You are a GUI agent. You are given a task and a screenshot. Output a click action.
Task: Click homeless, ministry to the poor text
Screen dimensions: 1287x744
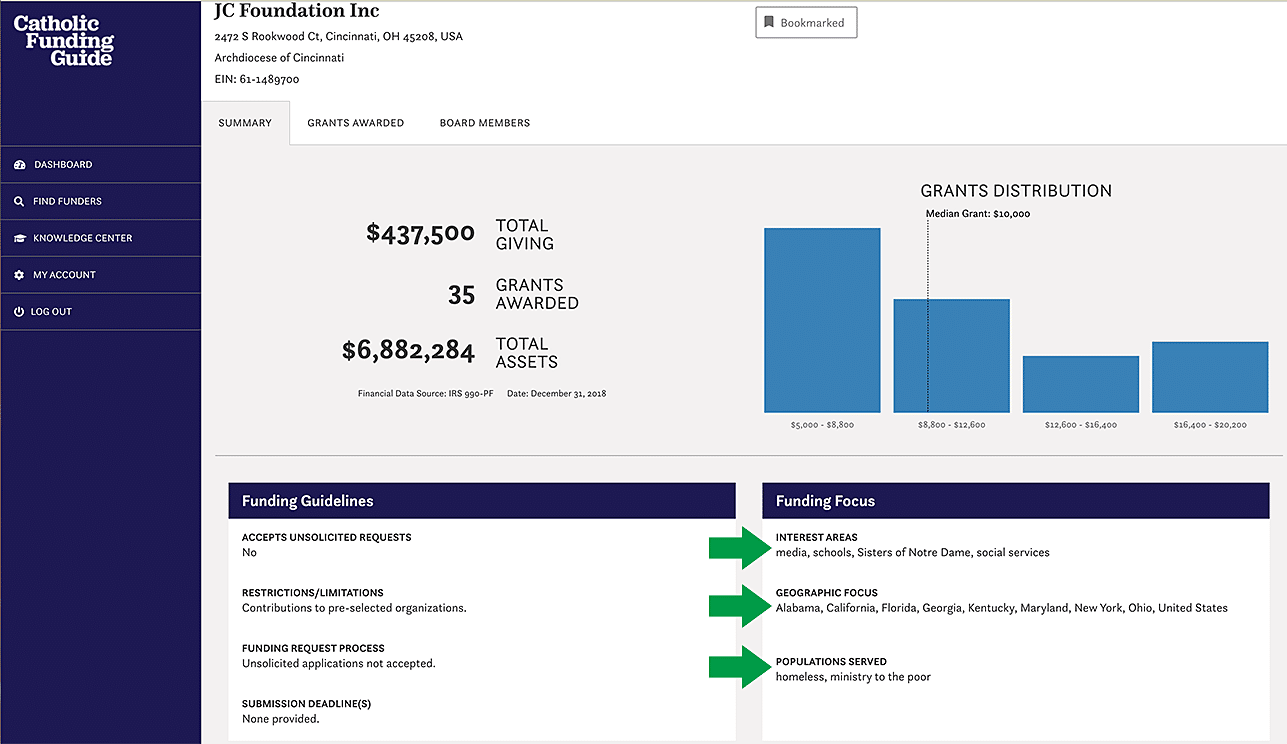[853, 677]
